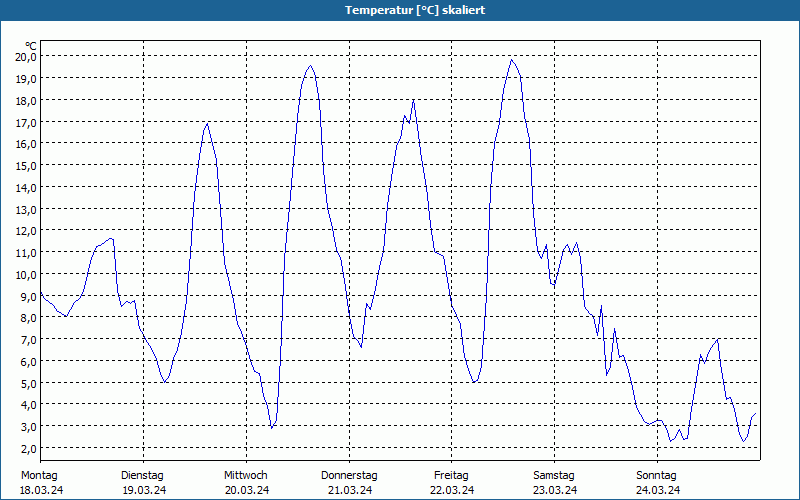Image resolution: width=800 pixels, height=500 pixels.
Task: Click the 7,0 y-axis value
Action: [x=28, y=340]
